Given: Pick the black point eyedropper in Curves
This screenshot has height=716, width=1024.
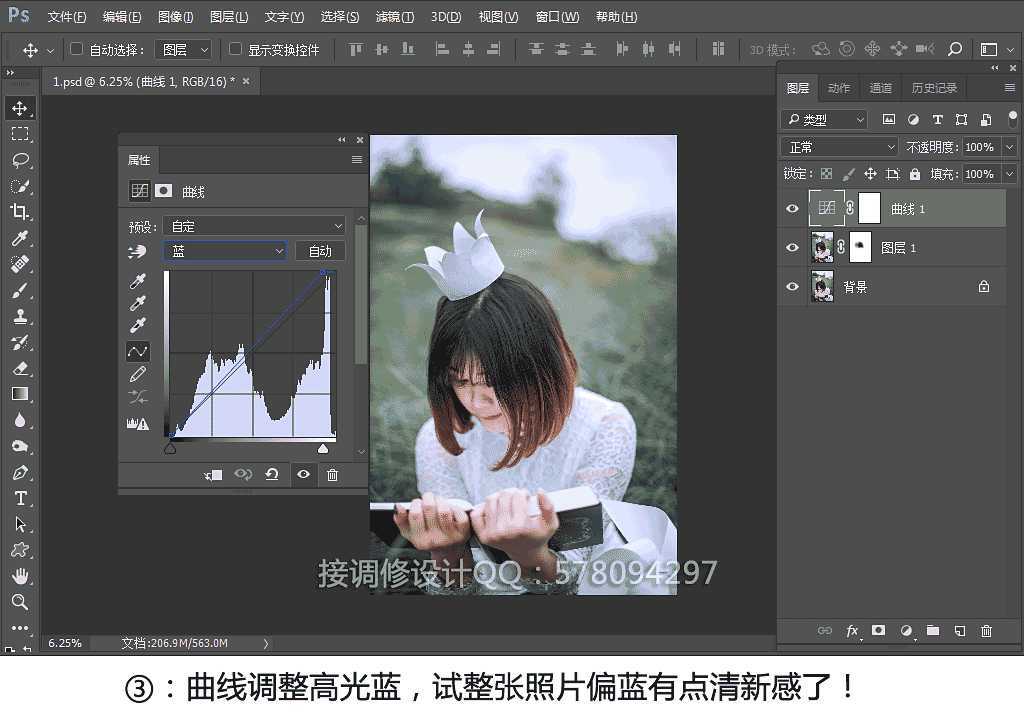Looking at the screenshot, I should [137, 281].
